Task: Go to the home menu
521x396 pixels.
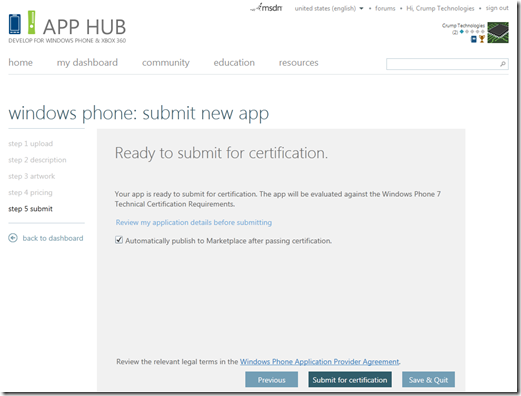Action: click(20, 62)
